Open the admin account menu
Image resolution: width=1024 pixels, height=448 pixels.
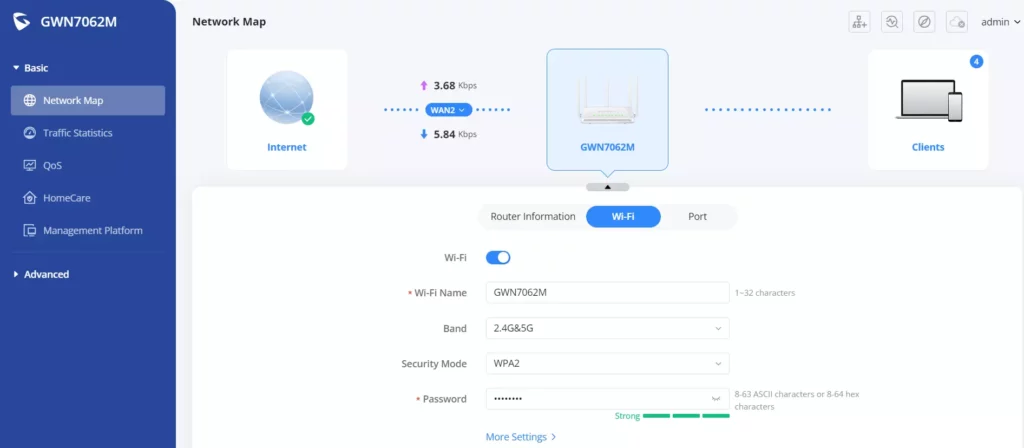(1000, 22)
